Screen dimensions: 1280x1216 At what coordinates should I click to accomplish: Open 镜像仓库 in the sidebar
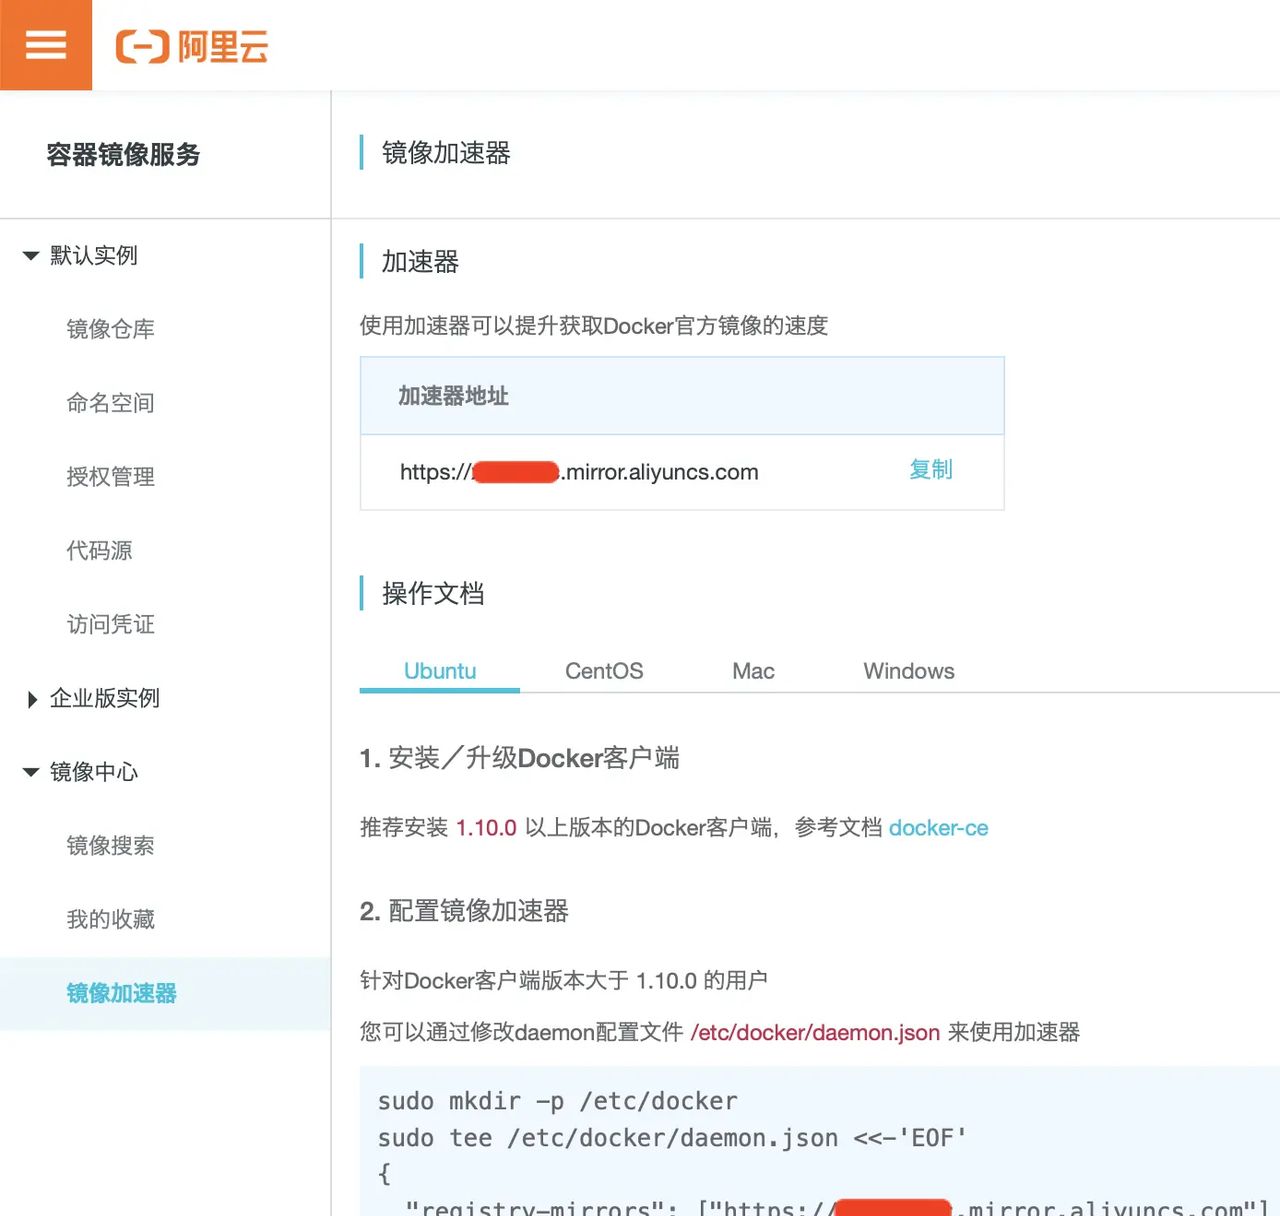tap(111, 329)
